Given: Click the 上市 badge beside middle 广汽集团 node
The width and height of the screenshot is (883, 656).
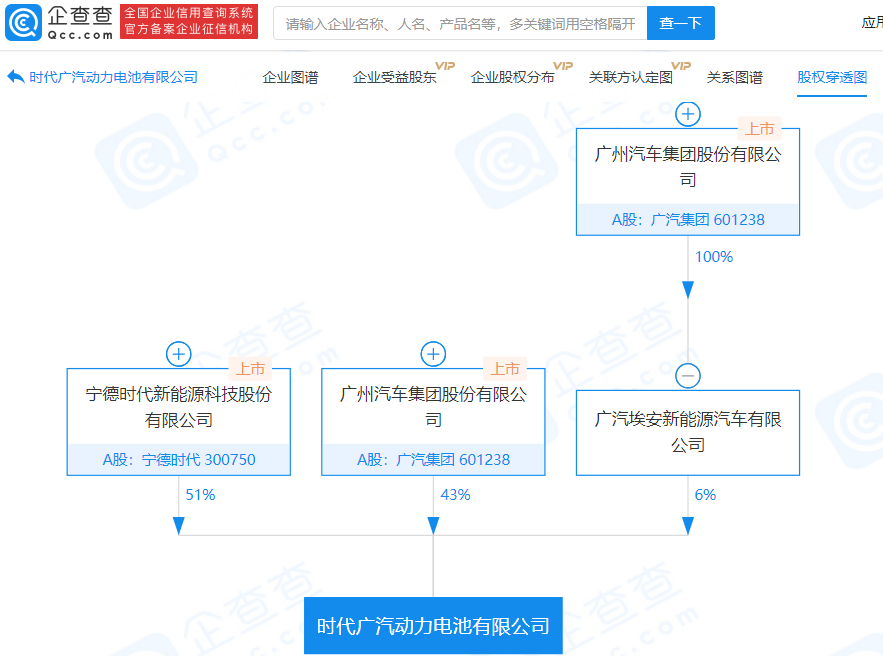Looking at the screenshot, I should pyautogui.click(x=507, y=368).
